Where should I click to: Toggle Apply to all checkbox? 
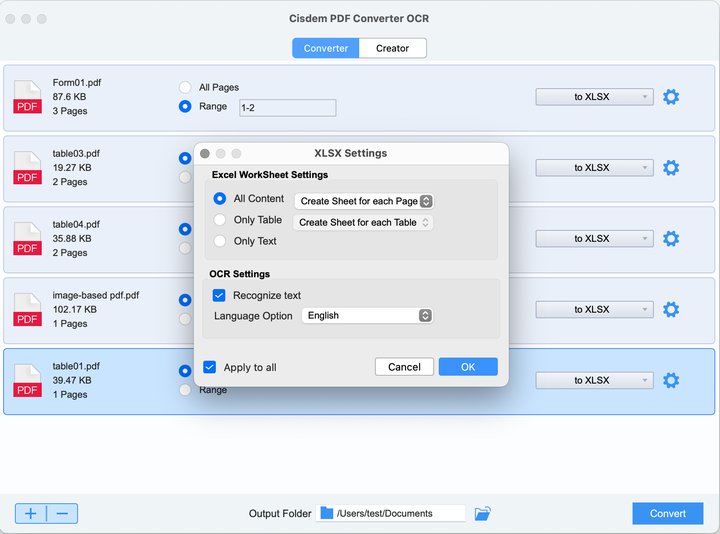point(209,367)
